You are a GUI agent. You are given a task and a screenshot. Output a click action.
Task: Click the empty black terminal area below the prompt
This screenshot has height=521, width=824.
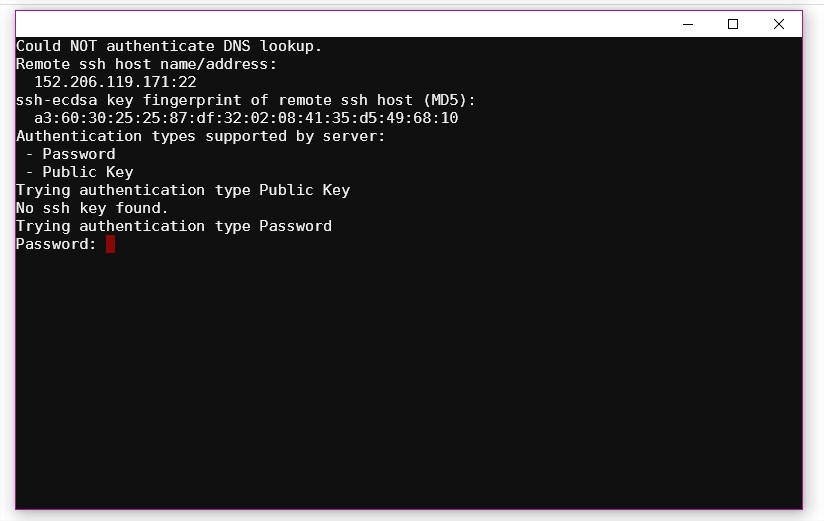409,381
